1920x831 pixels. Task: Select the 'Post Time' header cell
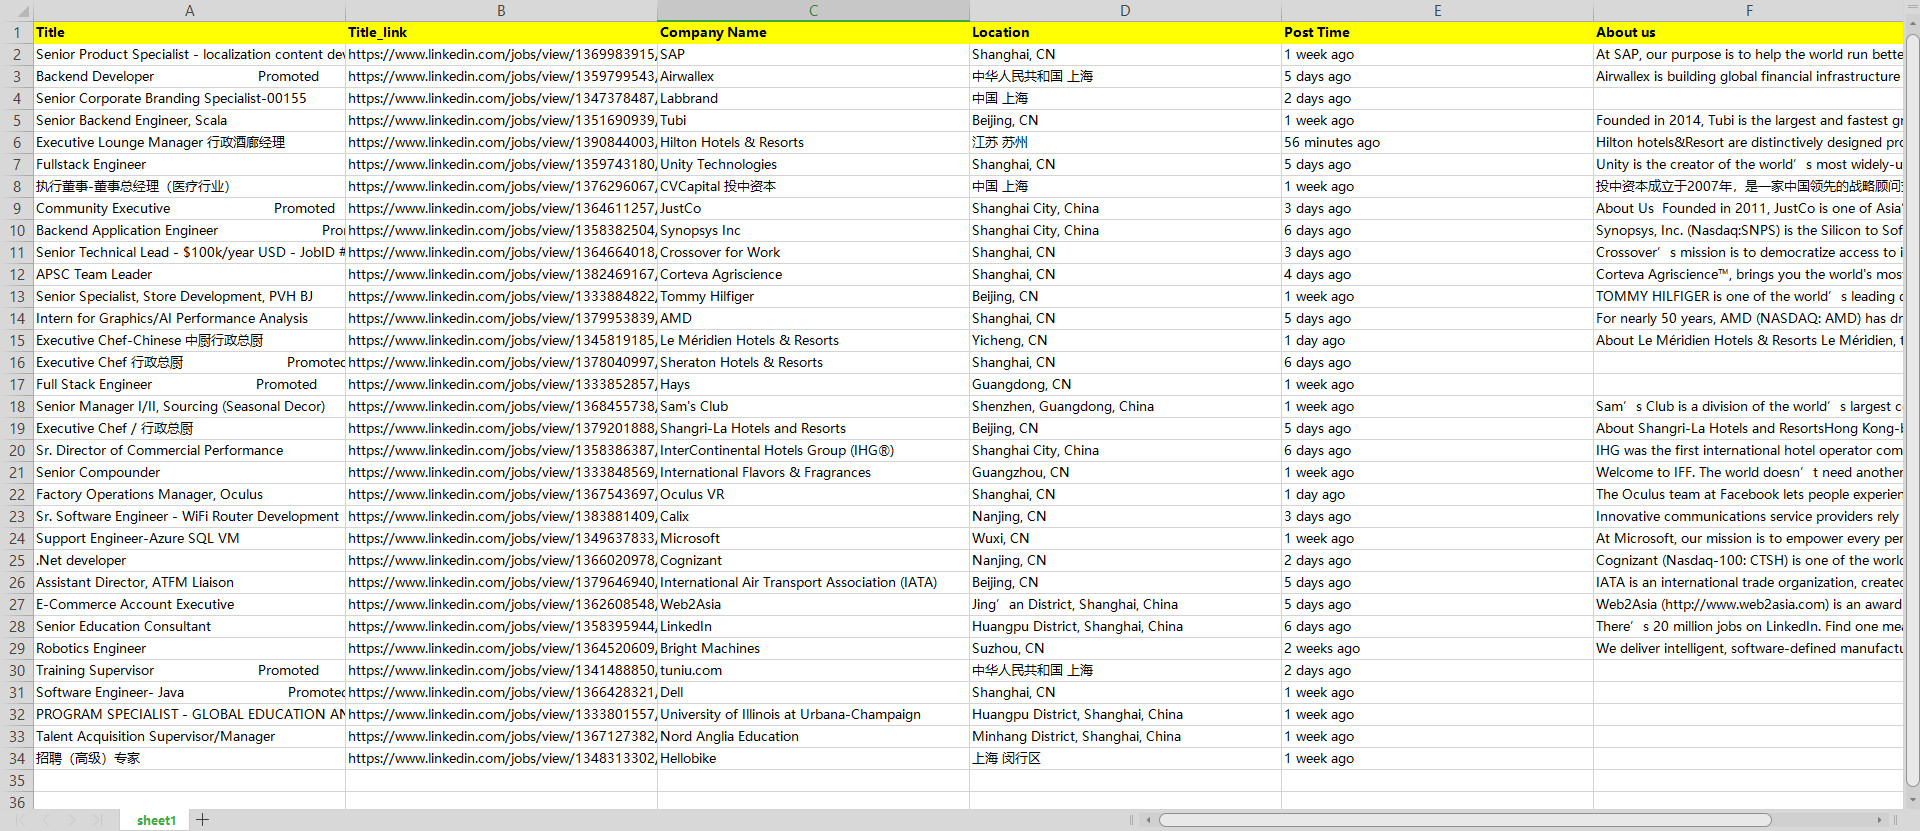pyautogui.click(x=1437, y=32)
